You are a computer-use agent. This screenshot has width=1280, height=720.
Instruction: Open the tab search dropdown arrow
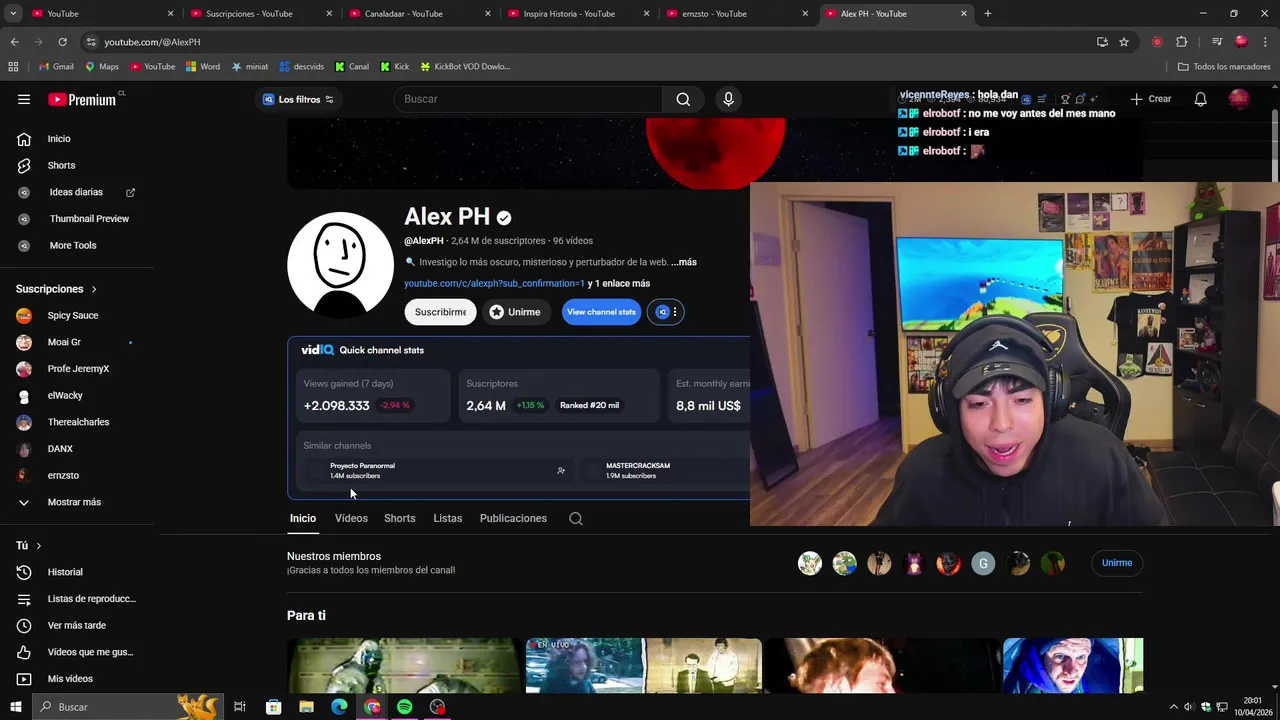(13, 13)
